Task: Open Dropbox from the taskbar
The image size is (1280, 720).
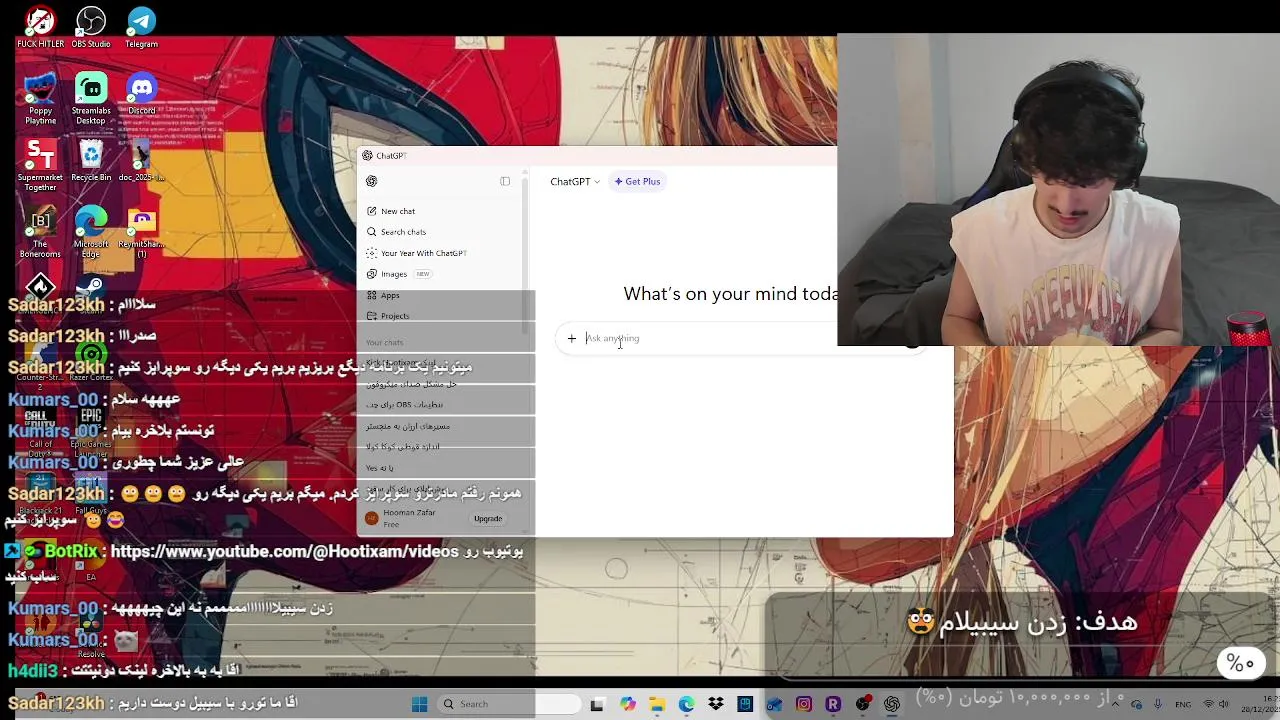Action: [716, 704]
